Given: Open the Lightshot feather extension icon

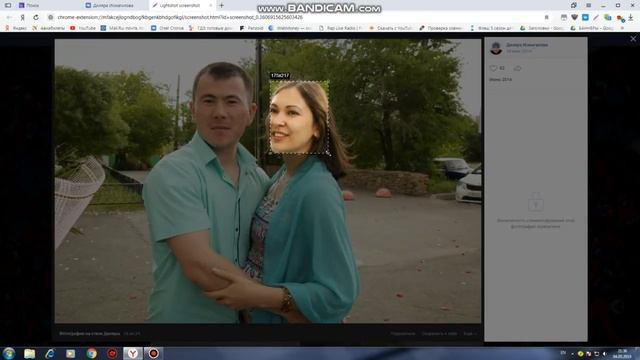Looking at the screenshot, I should [x=596, y=18].
